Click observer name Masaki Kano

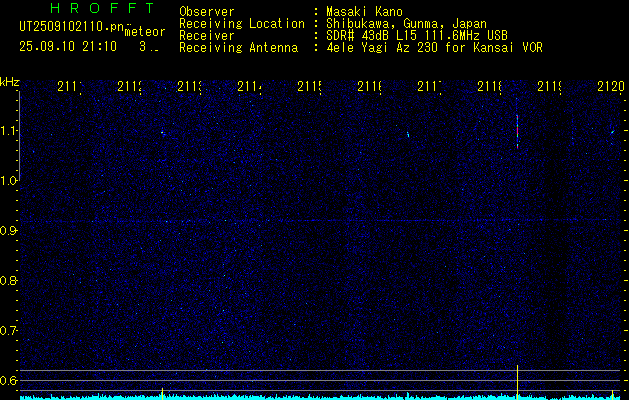[364, 11]
